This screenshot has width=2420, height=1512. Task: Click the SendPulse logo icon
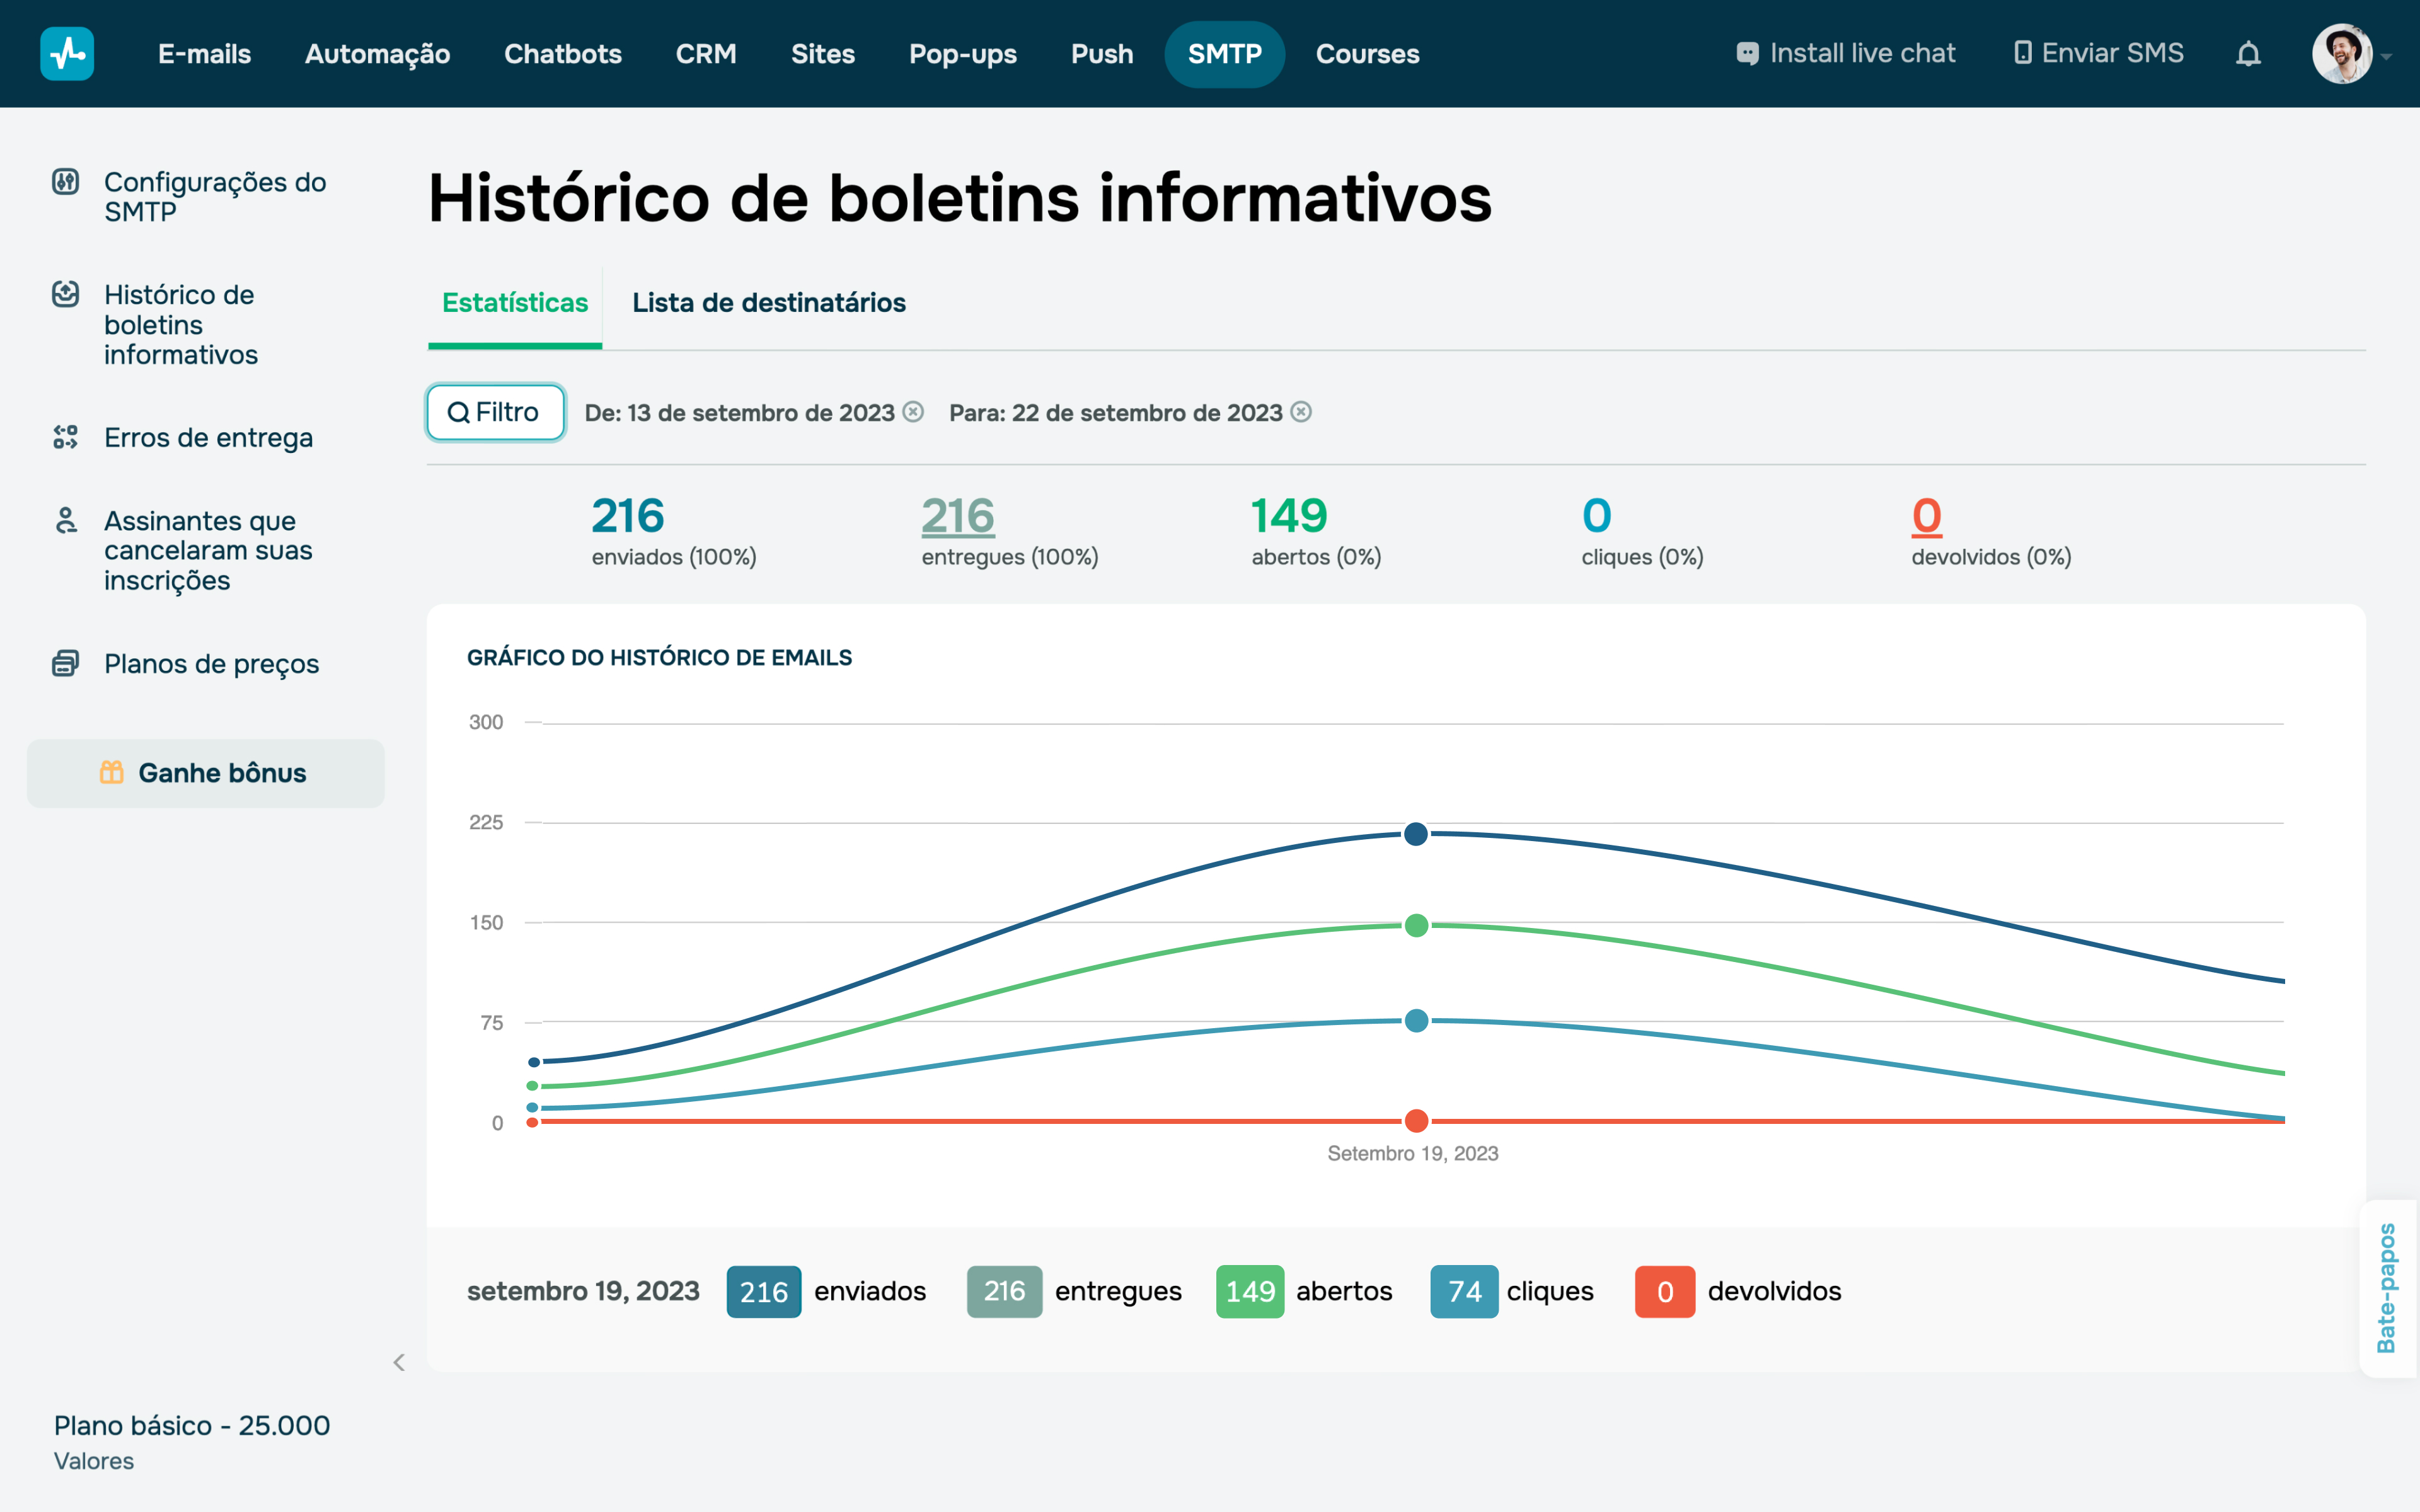(67, 54)
